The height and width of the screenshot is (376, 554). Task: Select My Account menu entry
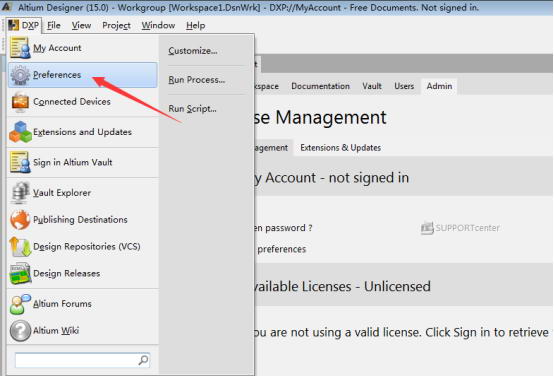tap(83, 48)
